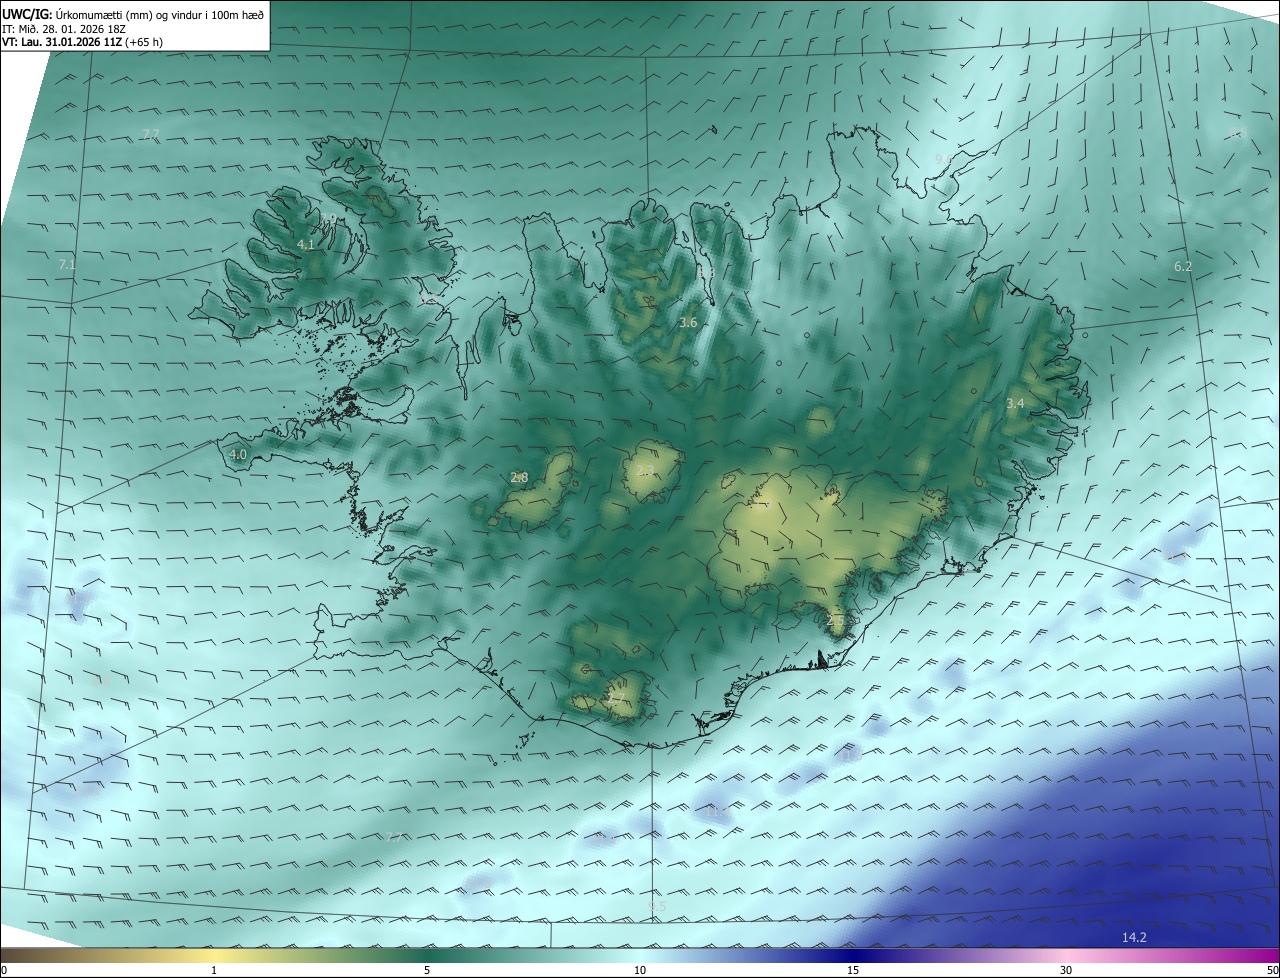Click the 4.1 value over the Westfjords
This screenshot has height=978, width=1280.
click(x=306, y=244)
